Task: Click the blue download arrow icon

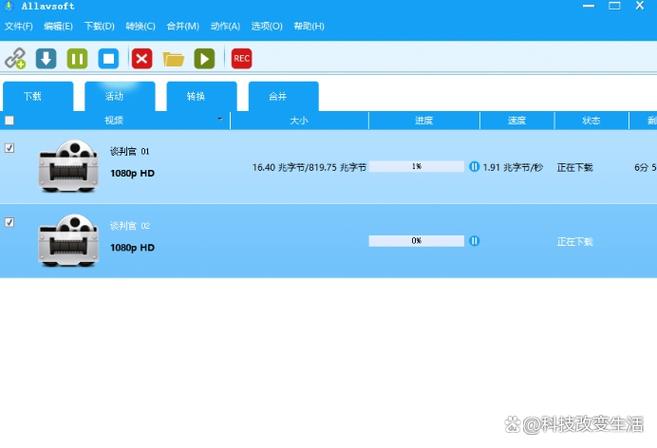Action: 46,58
